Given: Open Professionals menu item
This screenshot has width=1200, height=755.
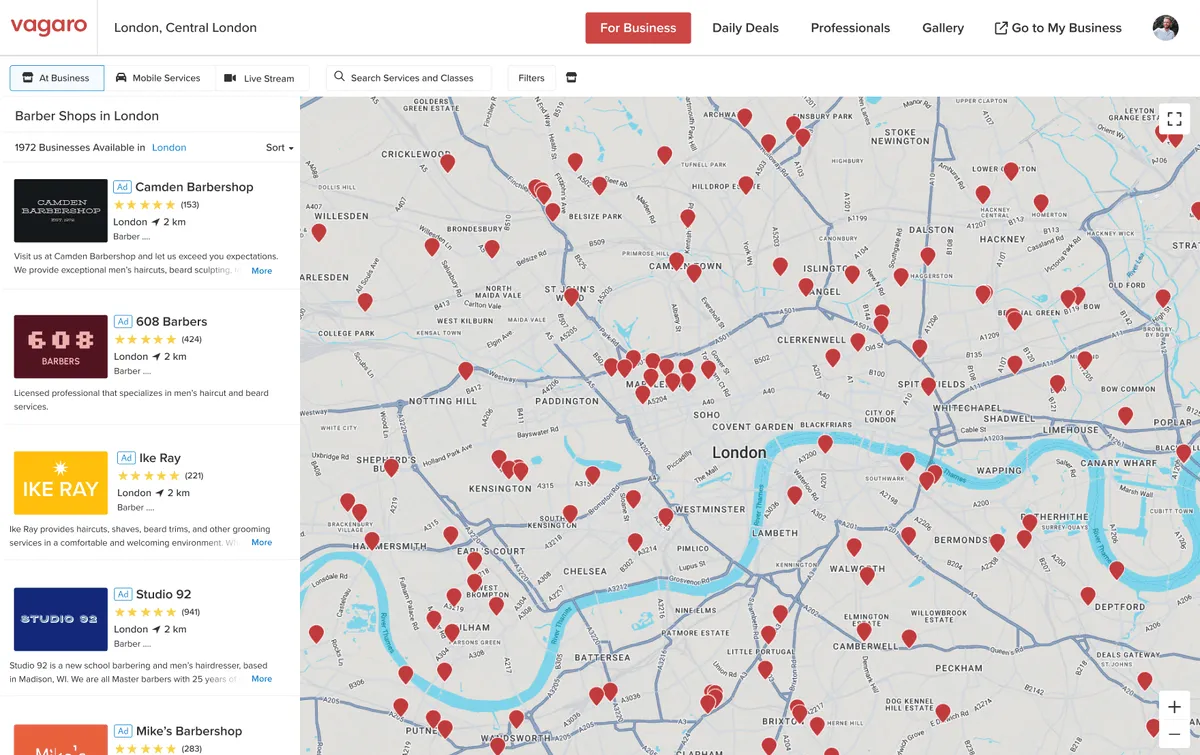Looking at the screenshot, I should click(850, 28).
